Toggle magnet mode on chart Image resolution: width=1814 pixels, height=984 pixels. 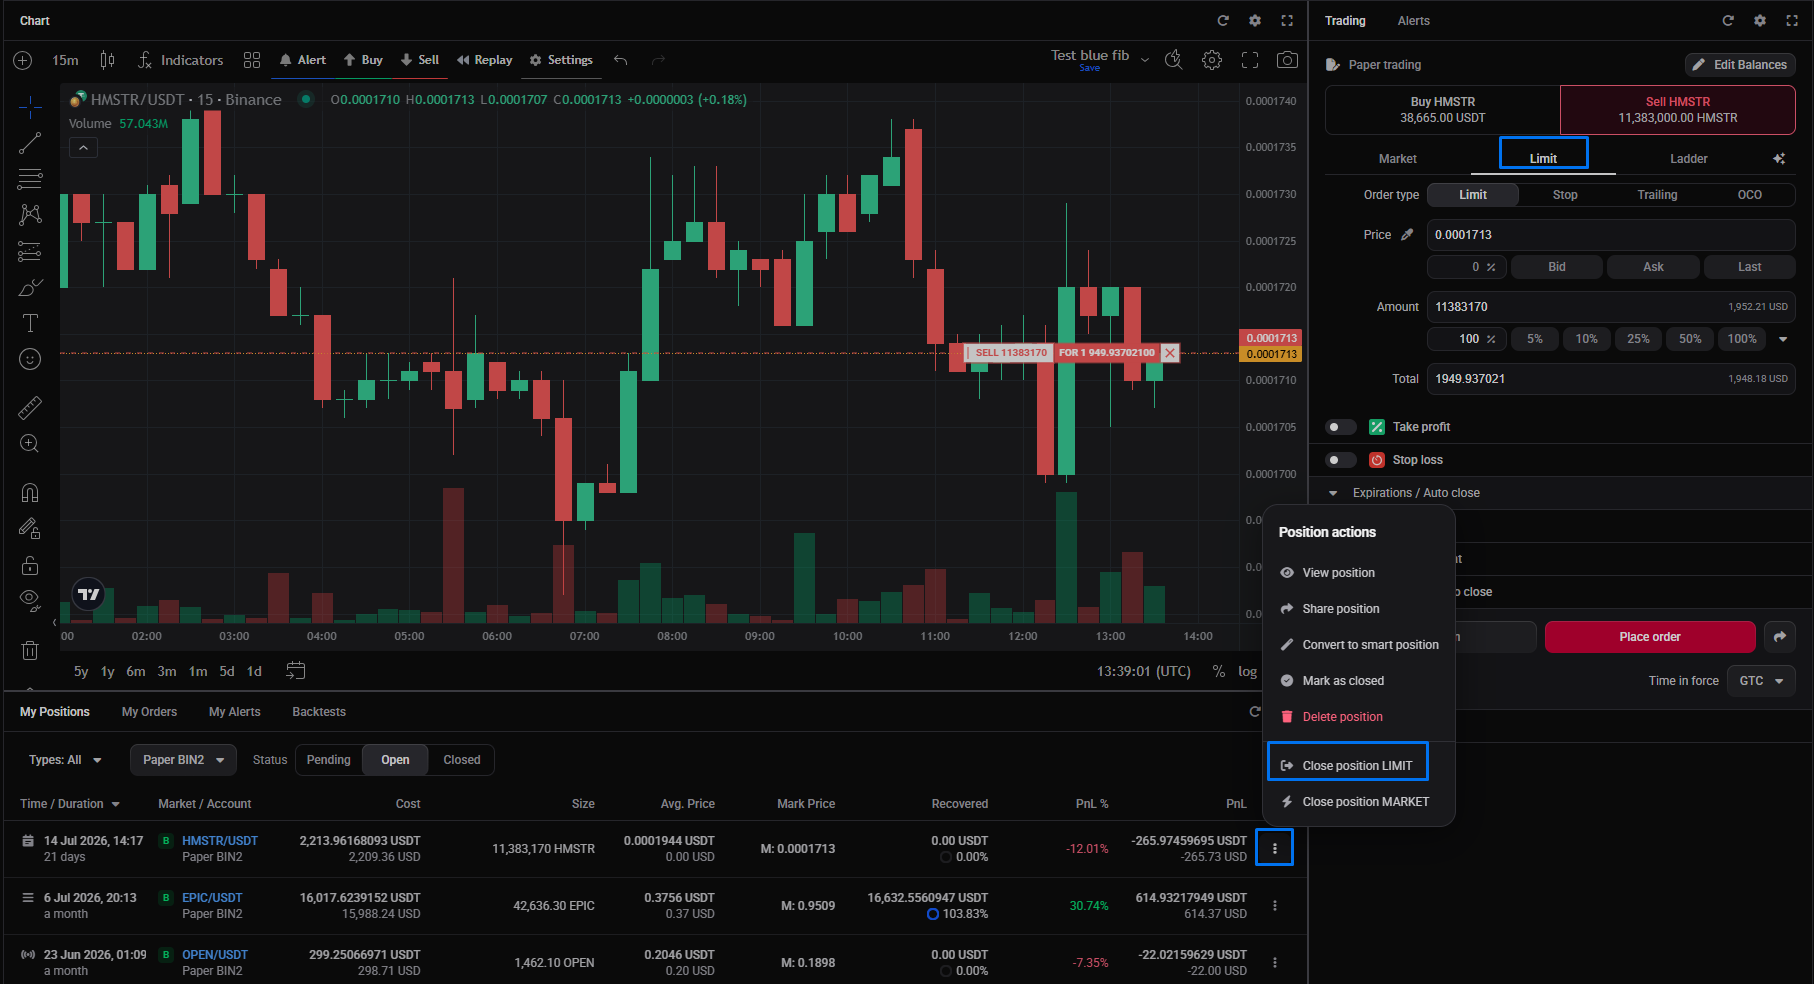coord(30,492)
